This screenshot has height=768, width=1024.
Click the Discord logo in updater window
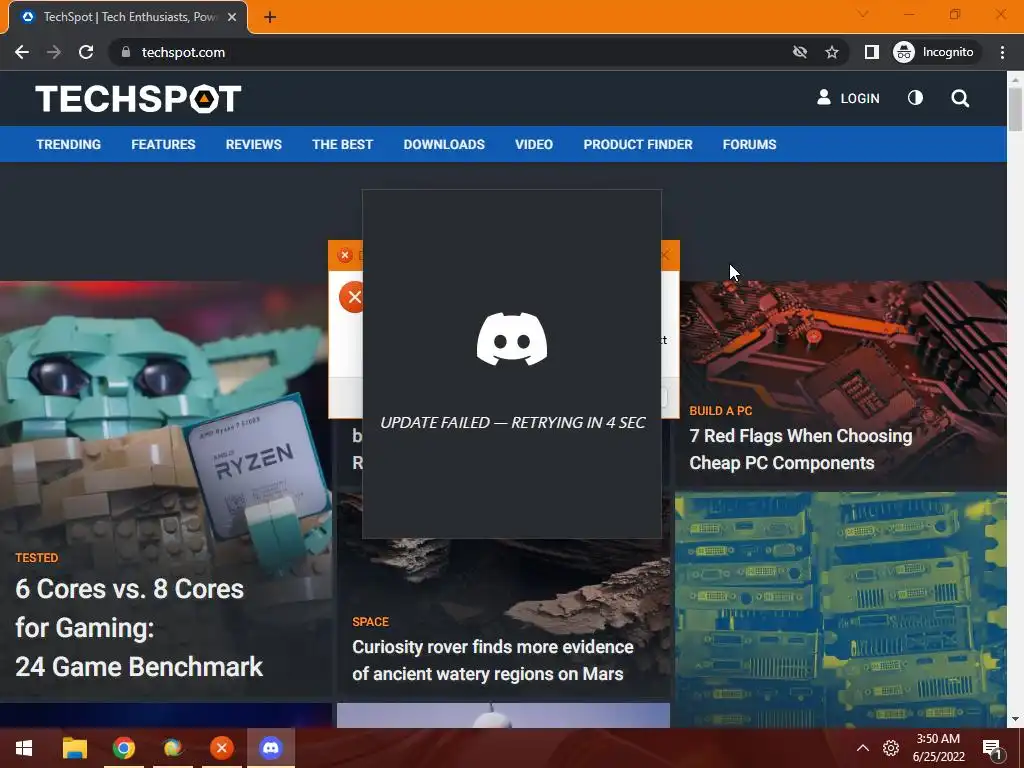tap(512, 339)
